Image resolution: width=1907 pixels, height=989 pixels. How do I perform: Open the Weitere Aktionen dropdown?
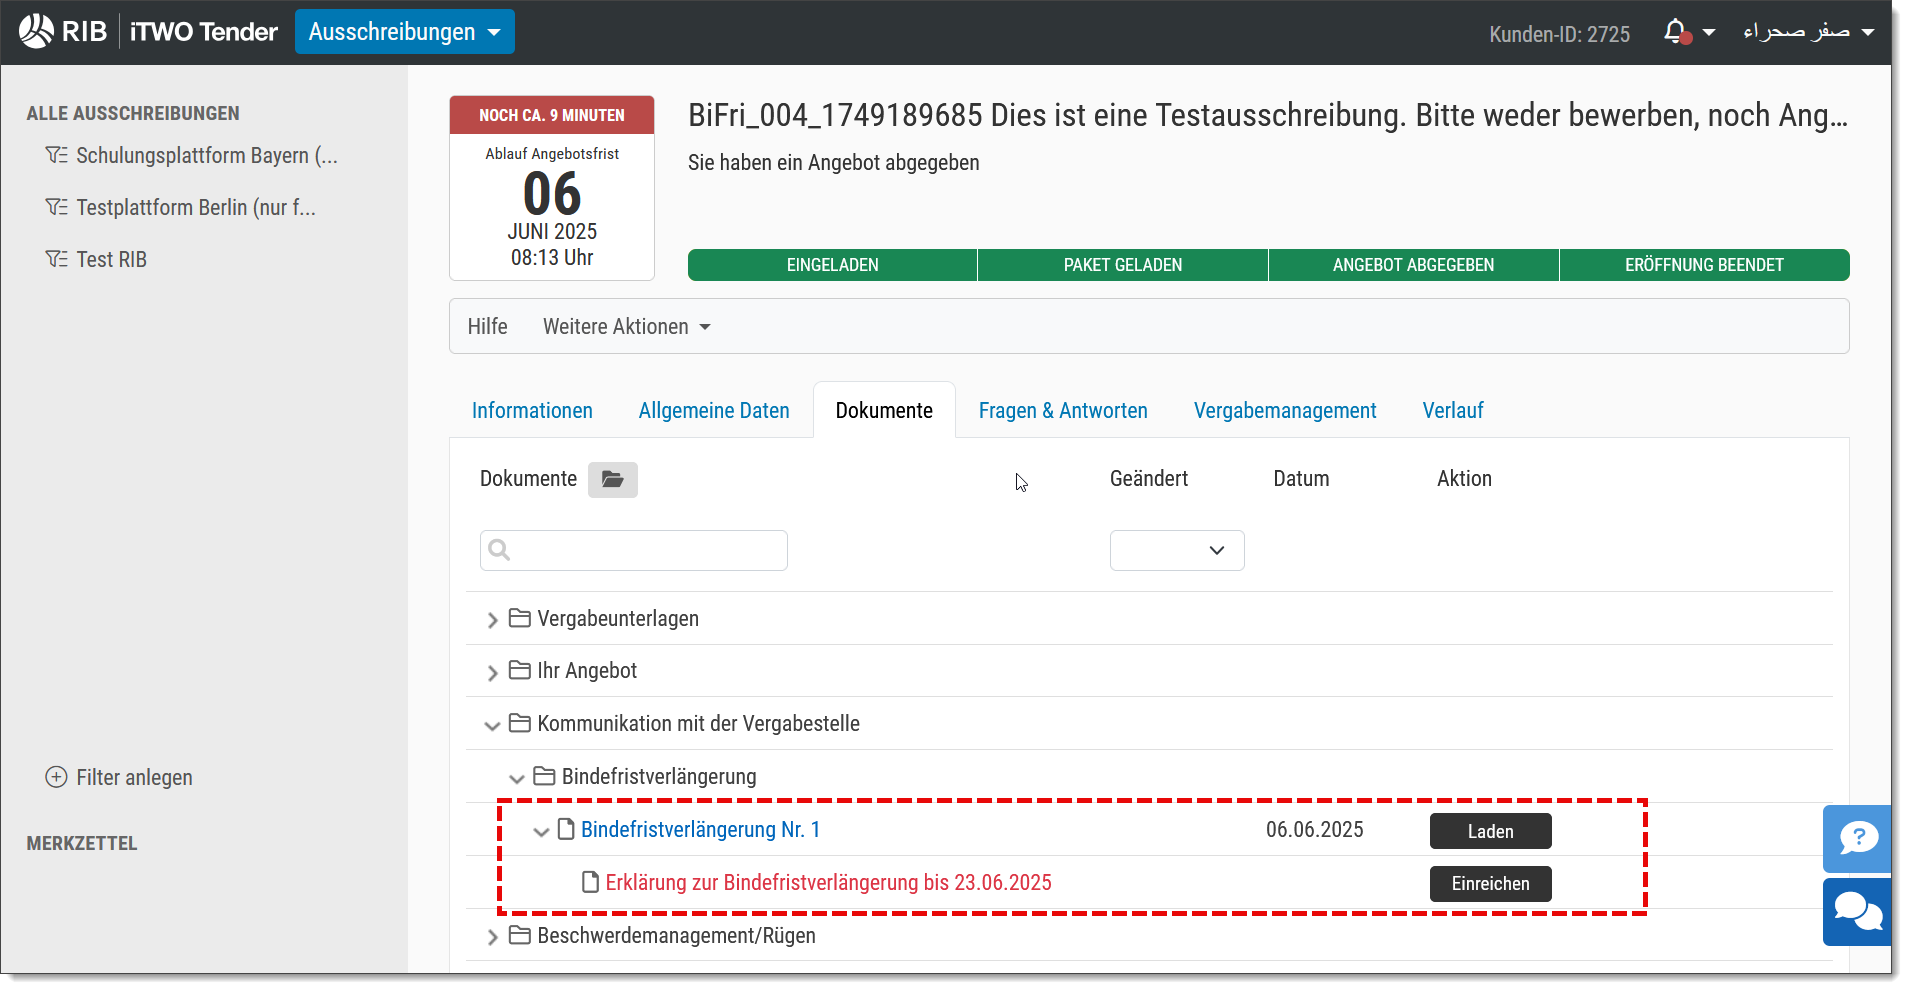pyautogui.click(x=627, y=327)
